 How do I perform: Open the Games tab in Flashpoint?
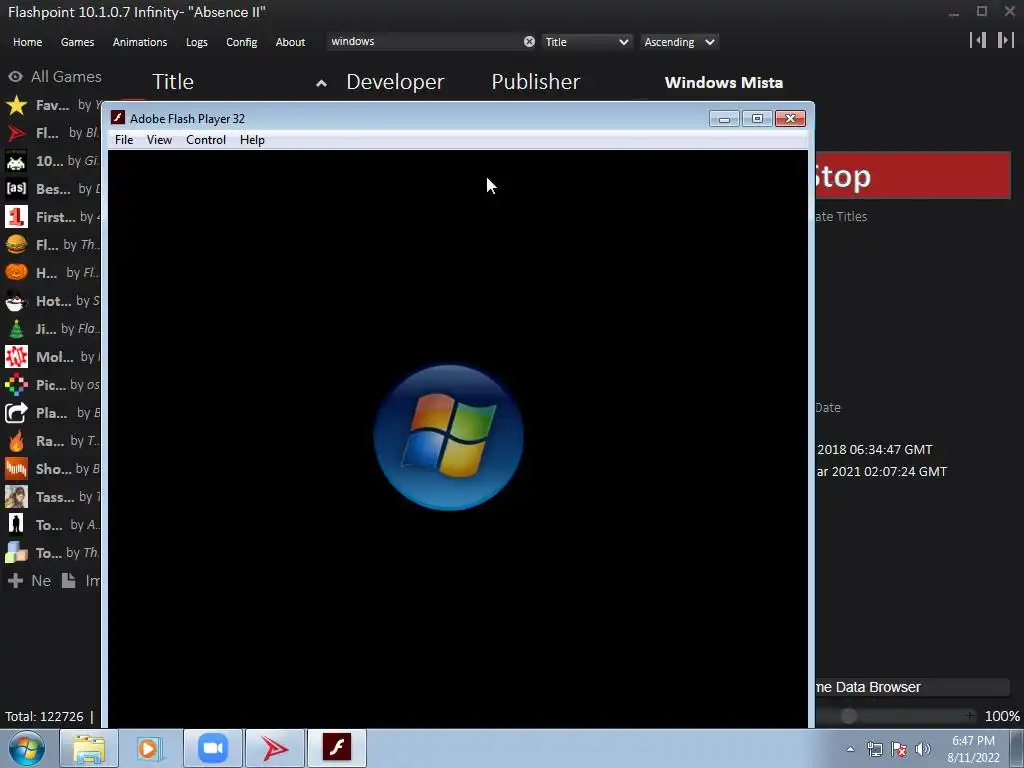point(77,42)
